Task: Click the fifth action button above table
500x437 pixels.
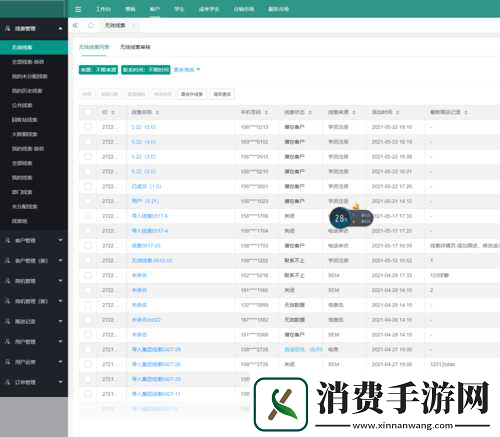Action: 192,94
